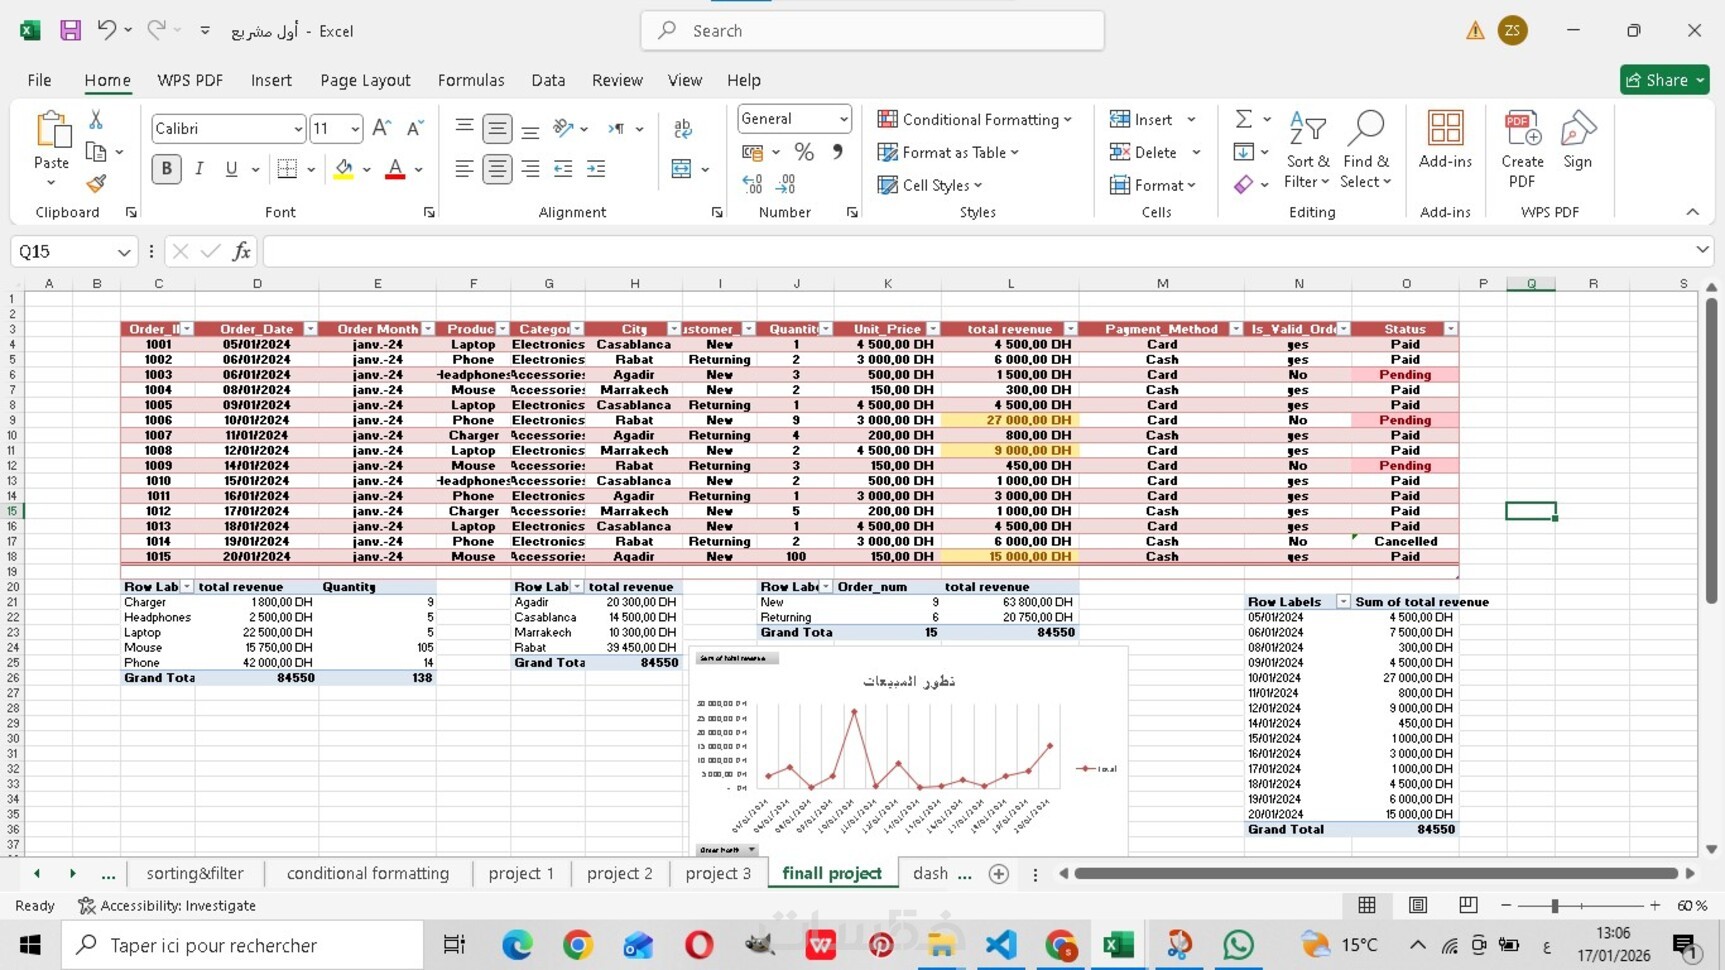
Task: Open the File menu
Action: click(x=40, y=80)
